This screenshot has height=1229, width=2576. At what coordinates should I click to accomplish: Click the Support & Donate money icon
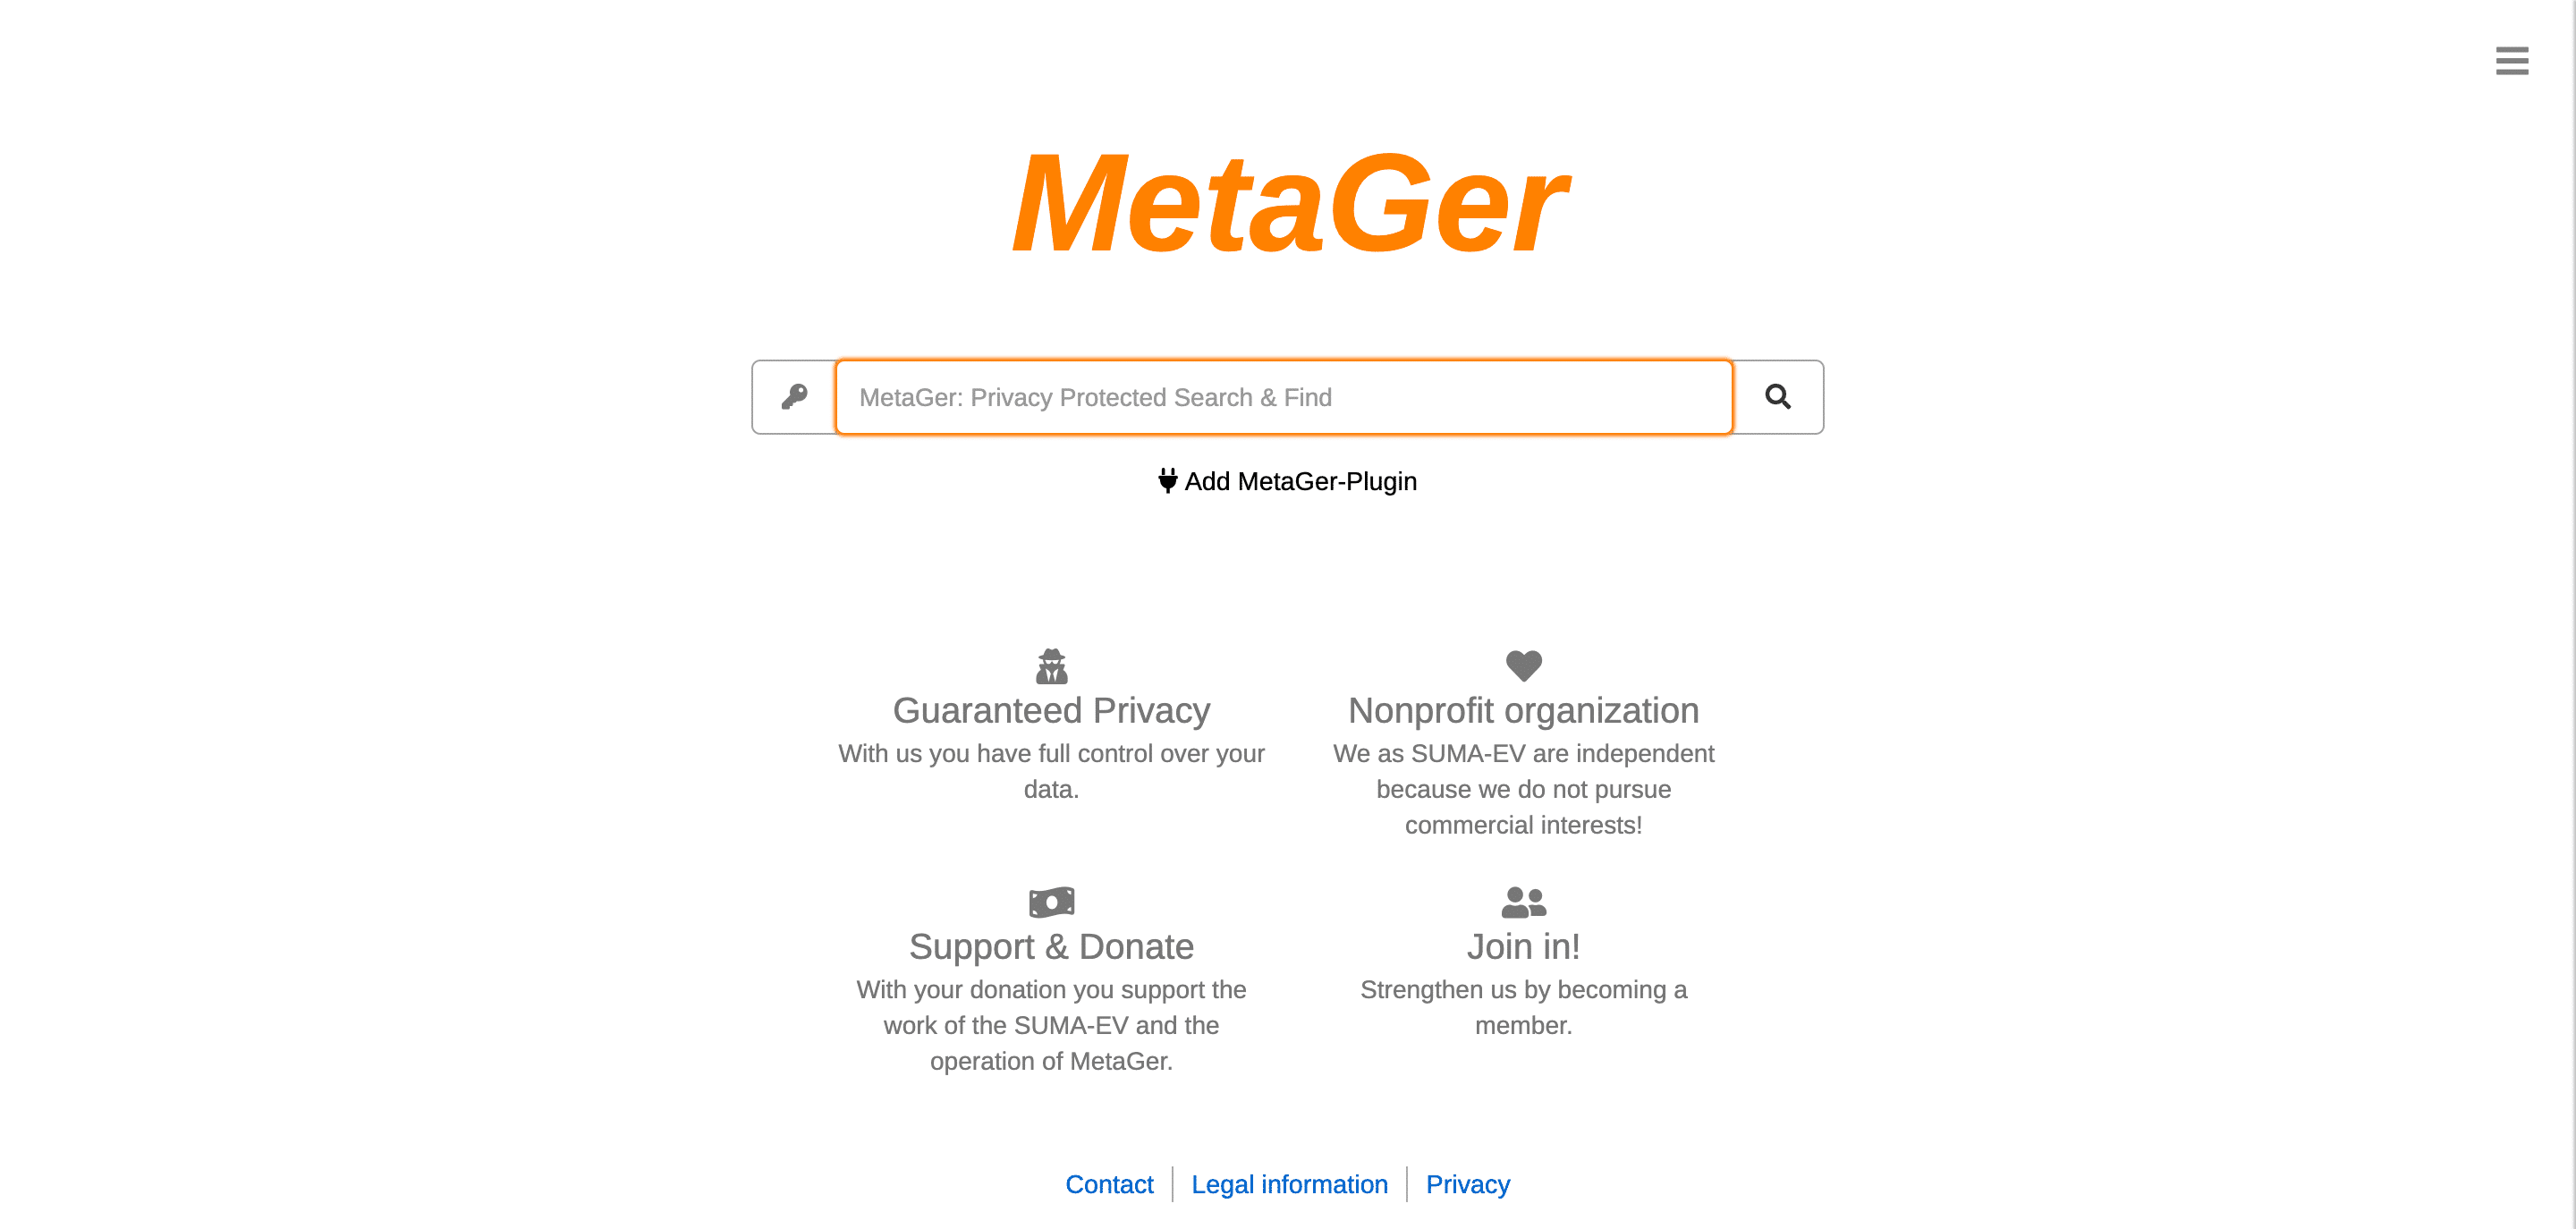[1052, 902]
